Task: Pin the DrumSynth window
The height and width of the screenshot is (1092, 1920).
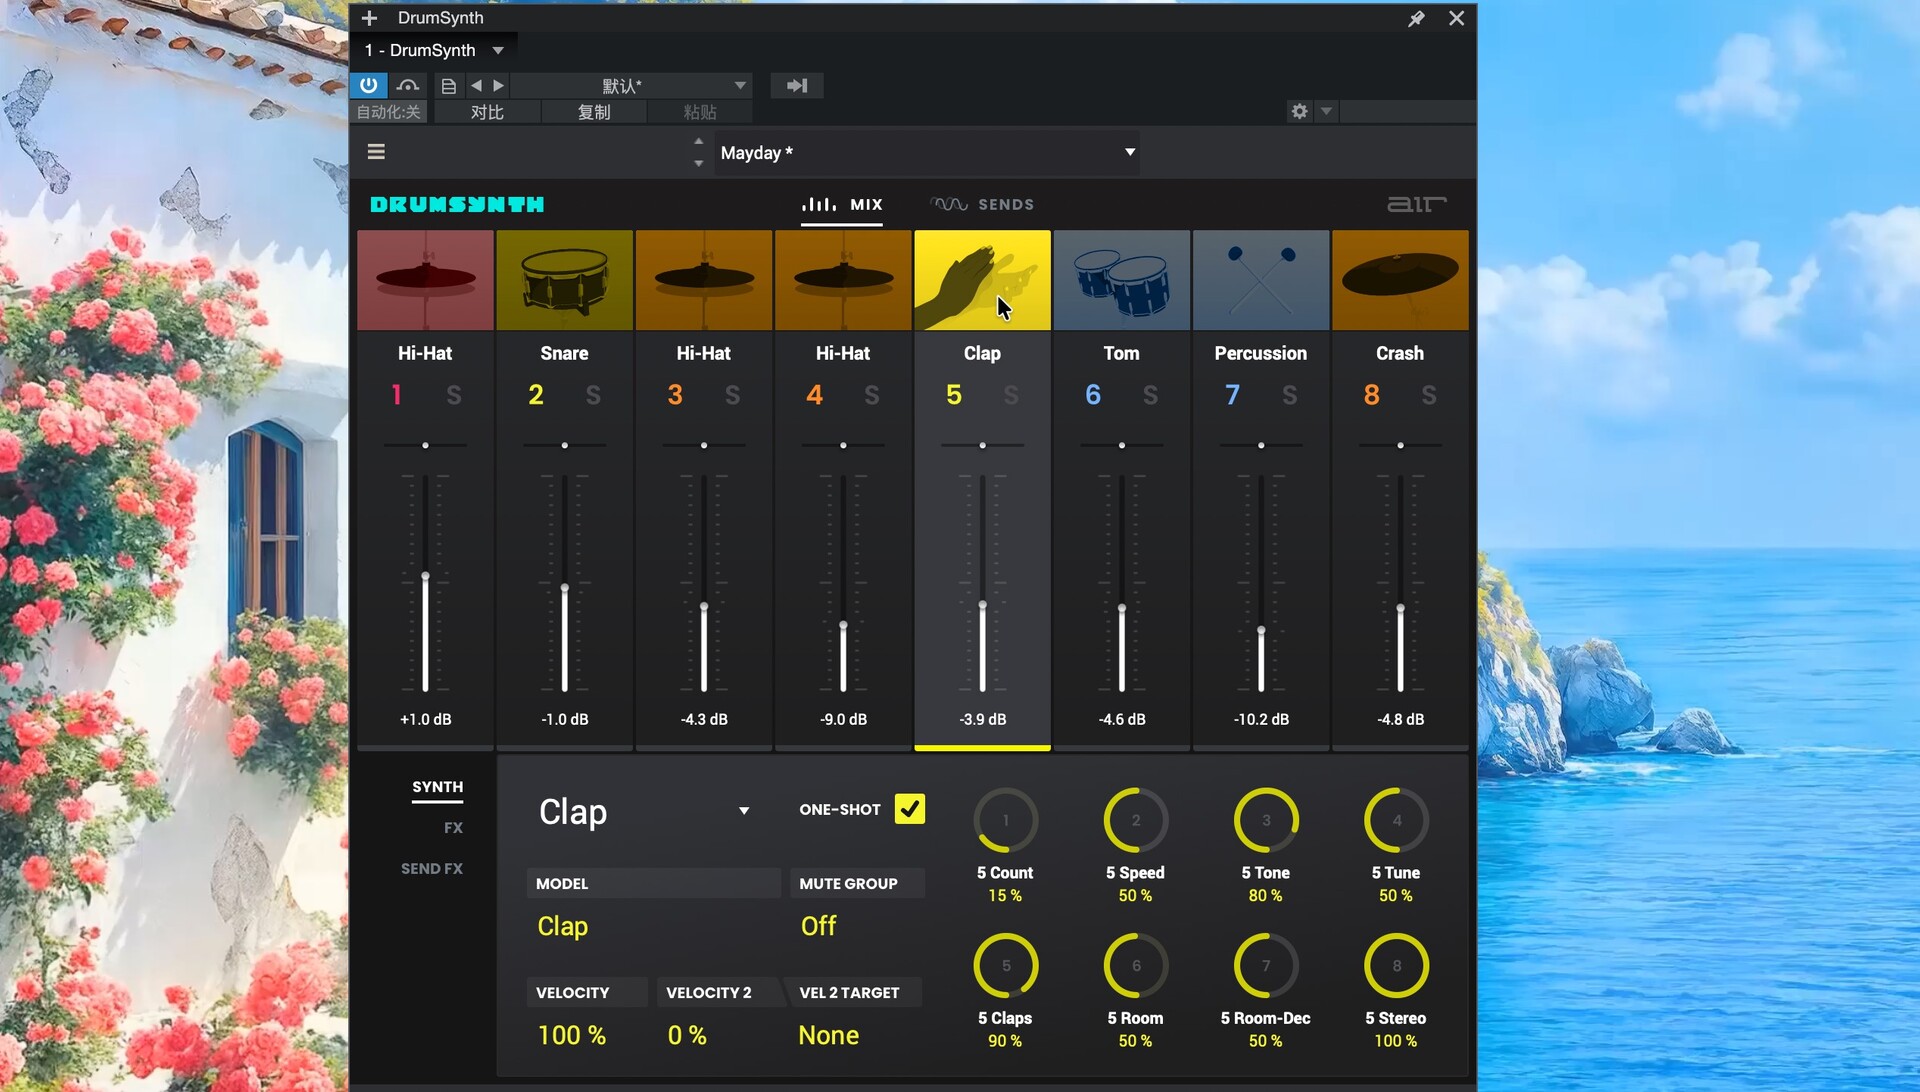Action: [1416, 18]
